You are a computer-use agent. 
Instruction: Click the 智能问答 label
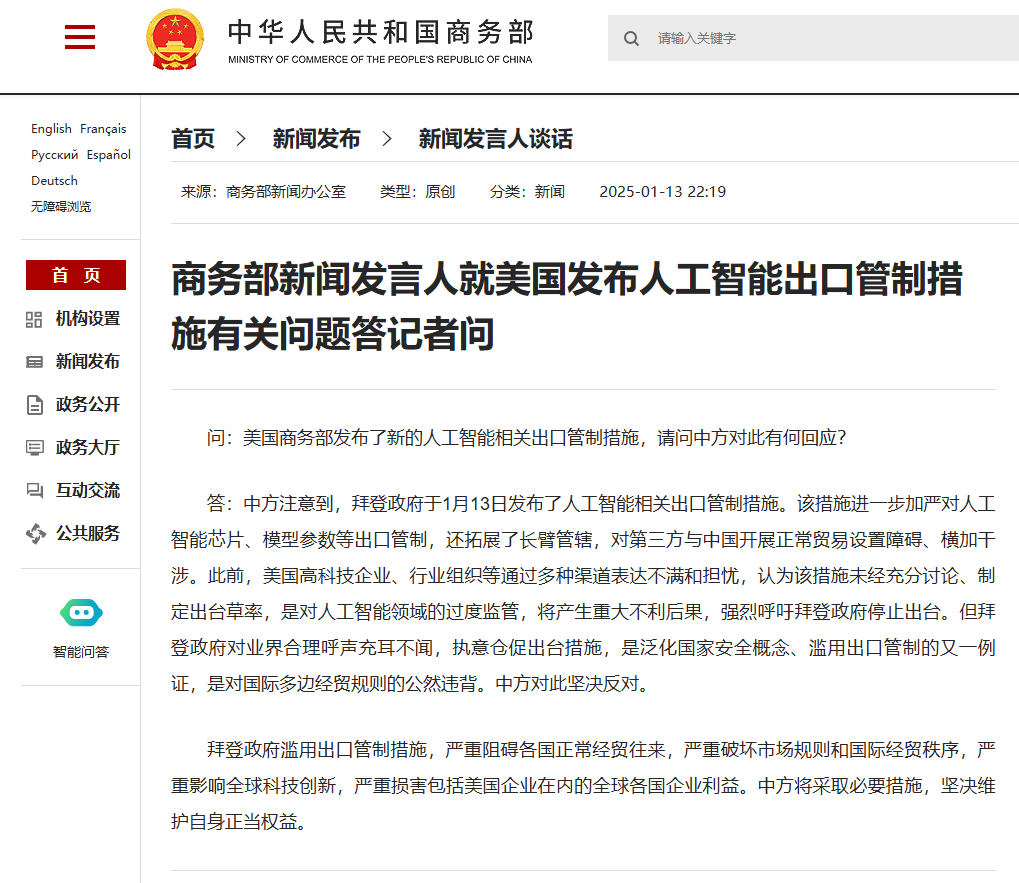click(81, 652)
